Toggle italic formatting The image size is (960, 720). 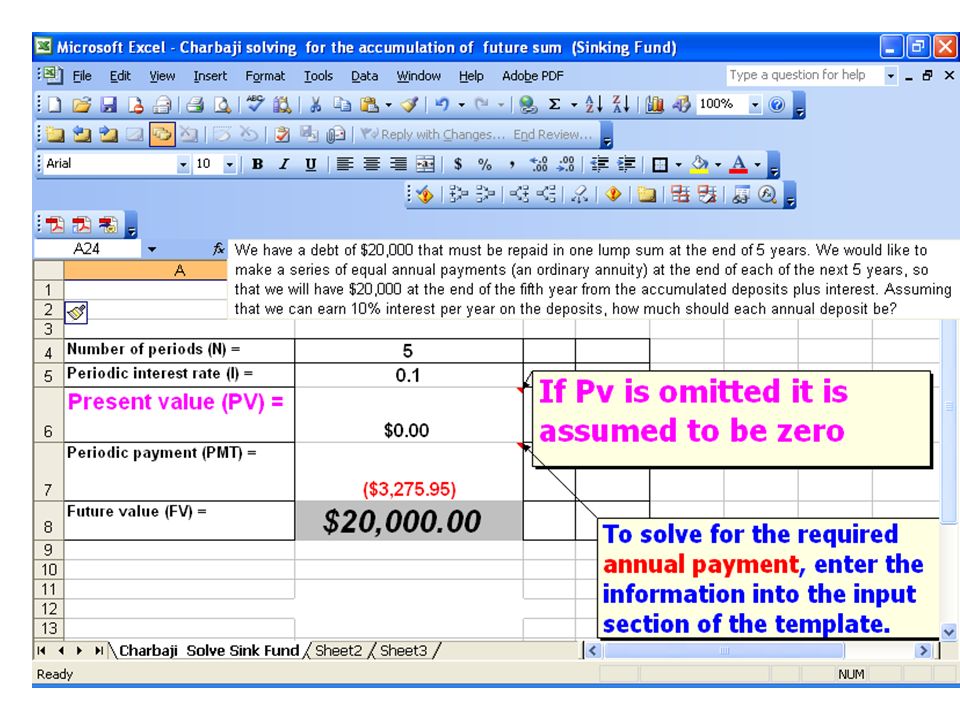pos(284,164)
